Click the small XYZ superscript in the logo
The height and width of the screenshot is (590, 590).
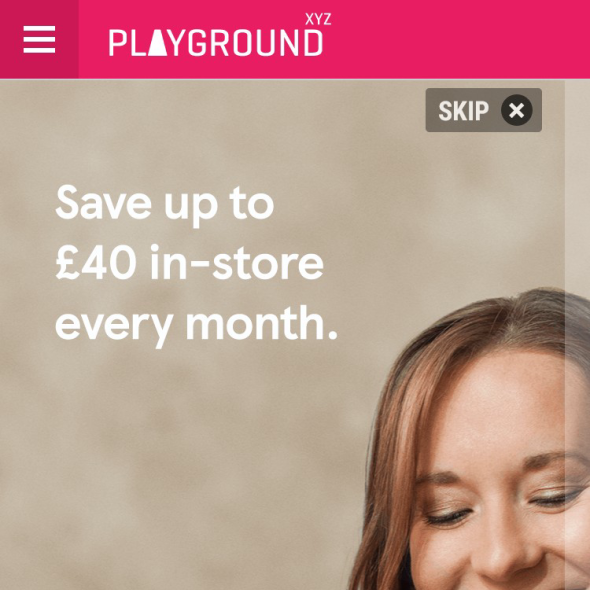(x=318, y=19)
